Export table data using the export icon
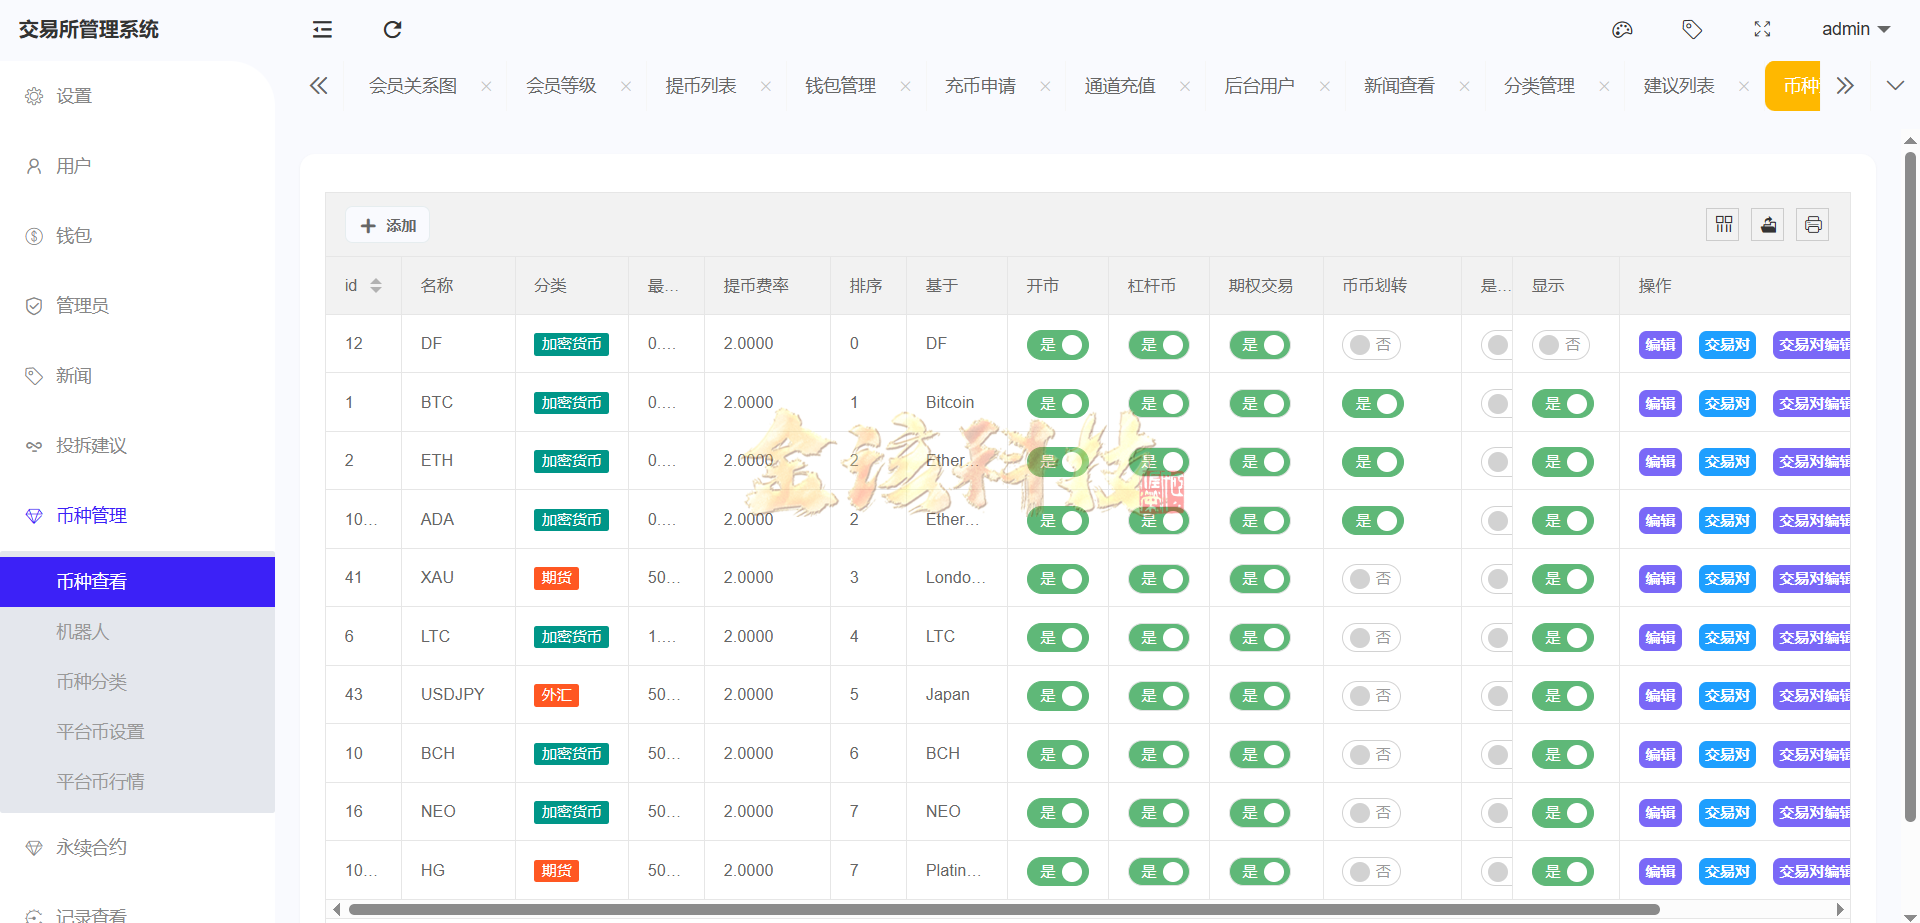1920x923 pixels. pos(1767,224)
